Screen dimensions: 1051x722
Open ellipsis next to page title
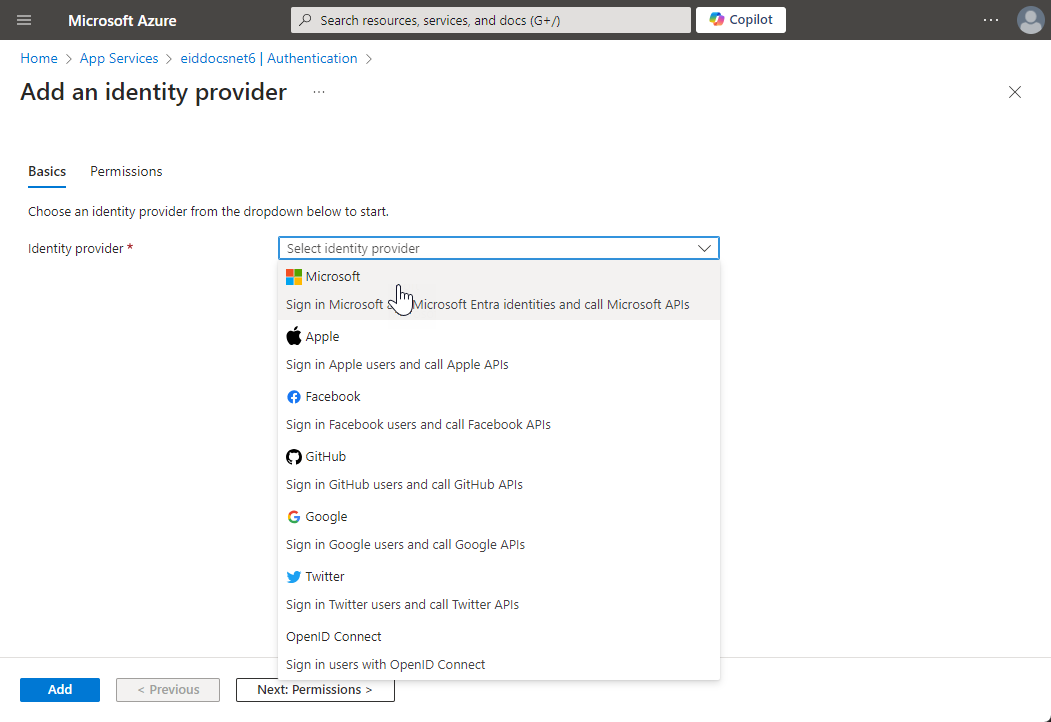(319, 92)
